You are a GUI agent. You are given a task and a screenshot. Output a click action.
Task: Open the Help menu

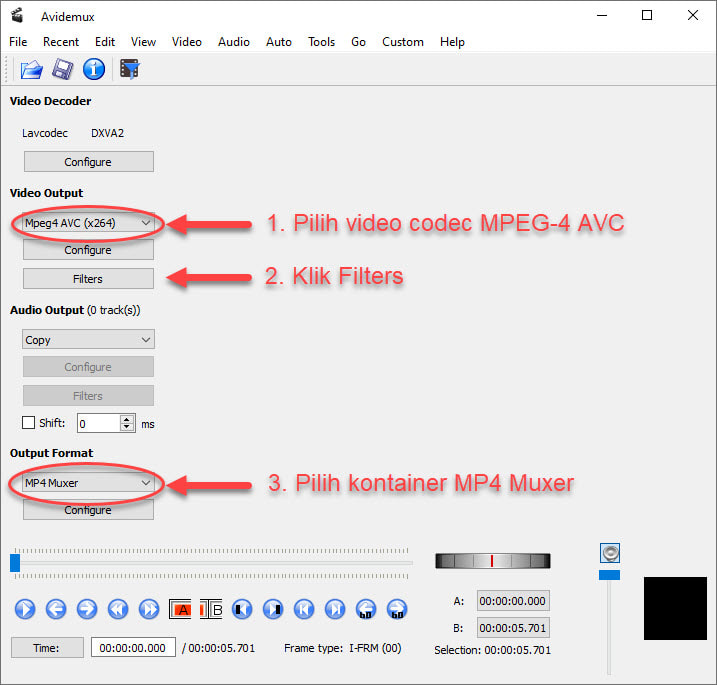pyautogui.click(x=452, y=42)
